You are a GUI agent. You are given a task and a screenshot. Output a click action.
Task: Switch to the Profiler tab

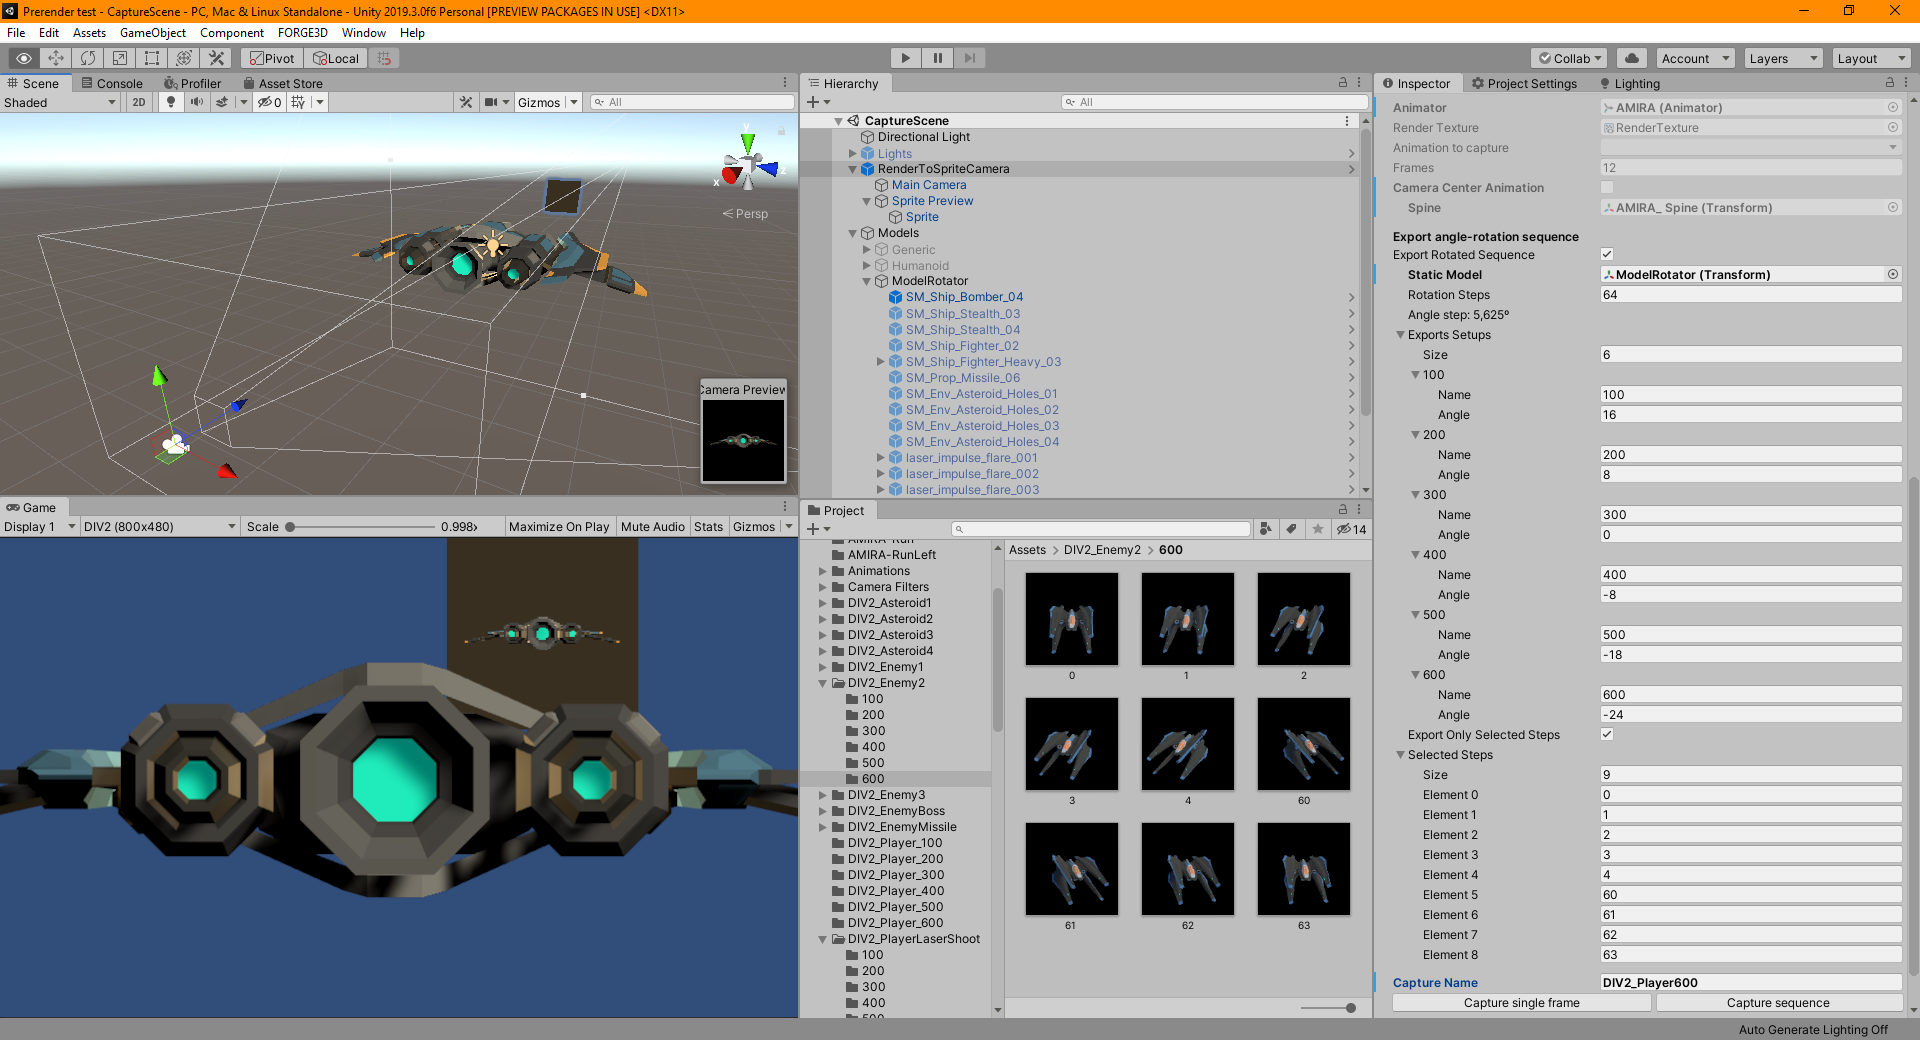193,83
